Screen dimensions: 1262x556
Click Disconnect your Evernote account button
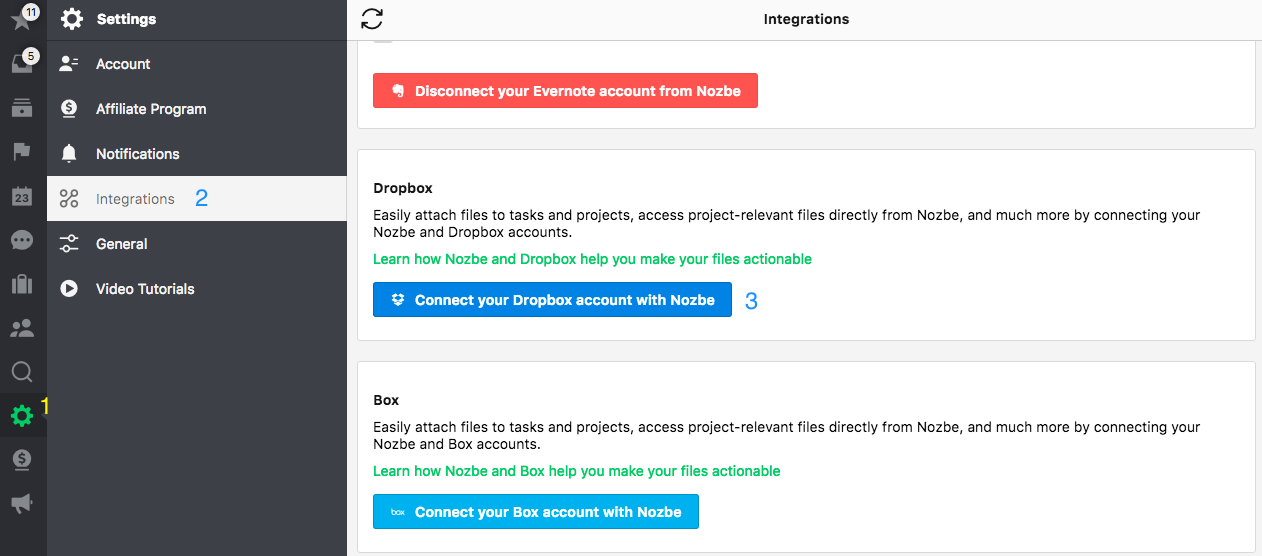coord(565,91)
